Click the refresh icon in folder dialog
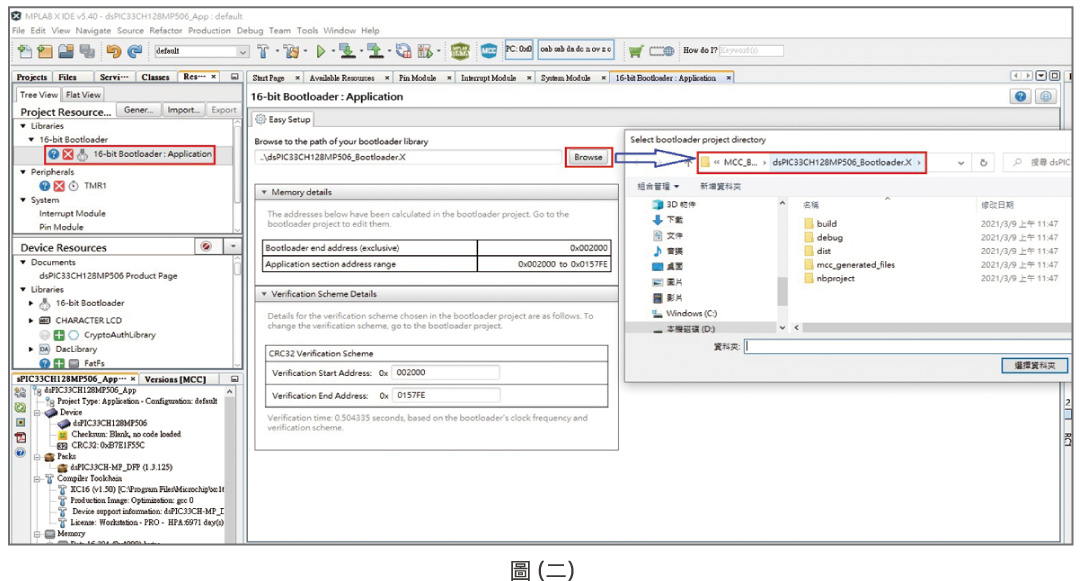Screen dimensions: 1082x581 point(984,162)
